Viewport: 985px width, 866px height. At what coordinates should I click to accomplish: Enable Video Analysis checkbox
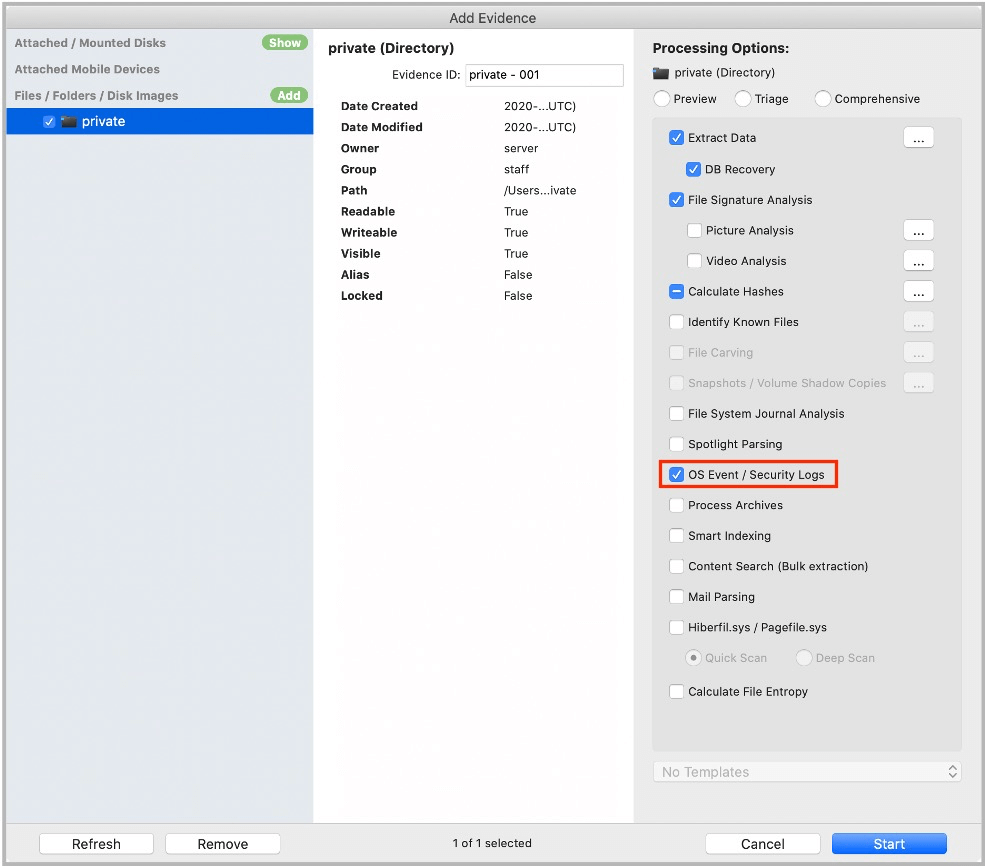(x=694, y=261)
